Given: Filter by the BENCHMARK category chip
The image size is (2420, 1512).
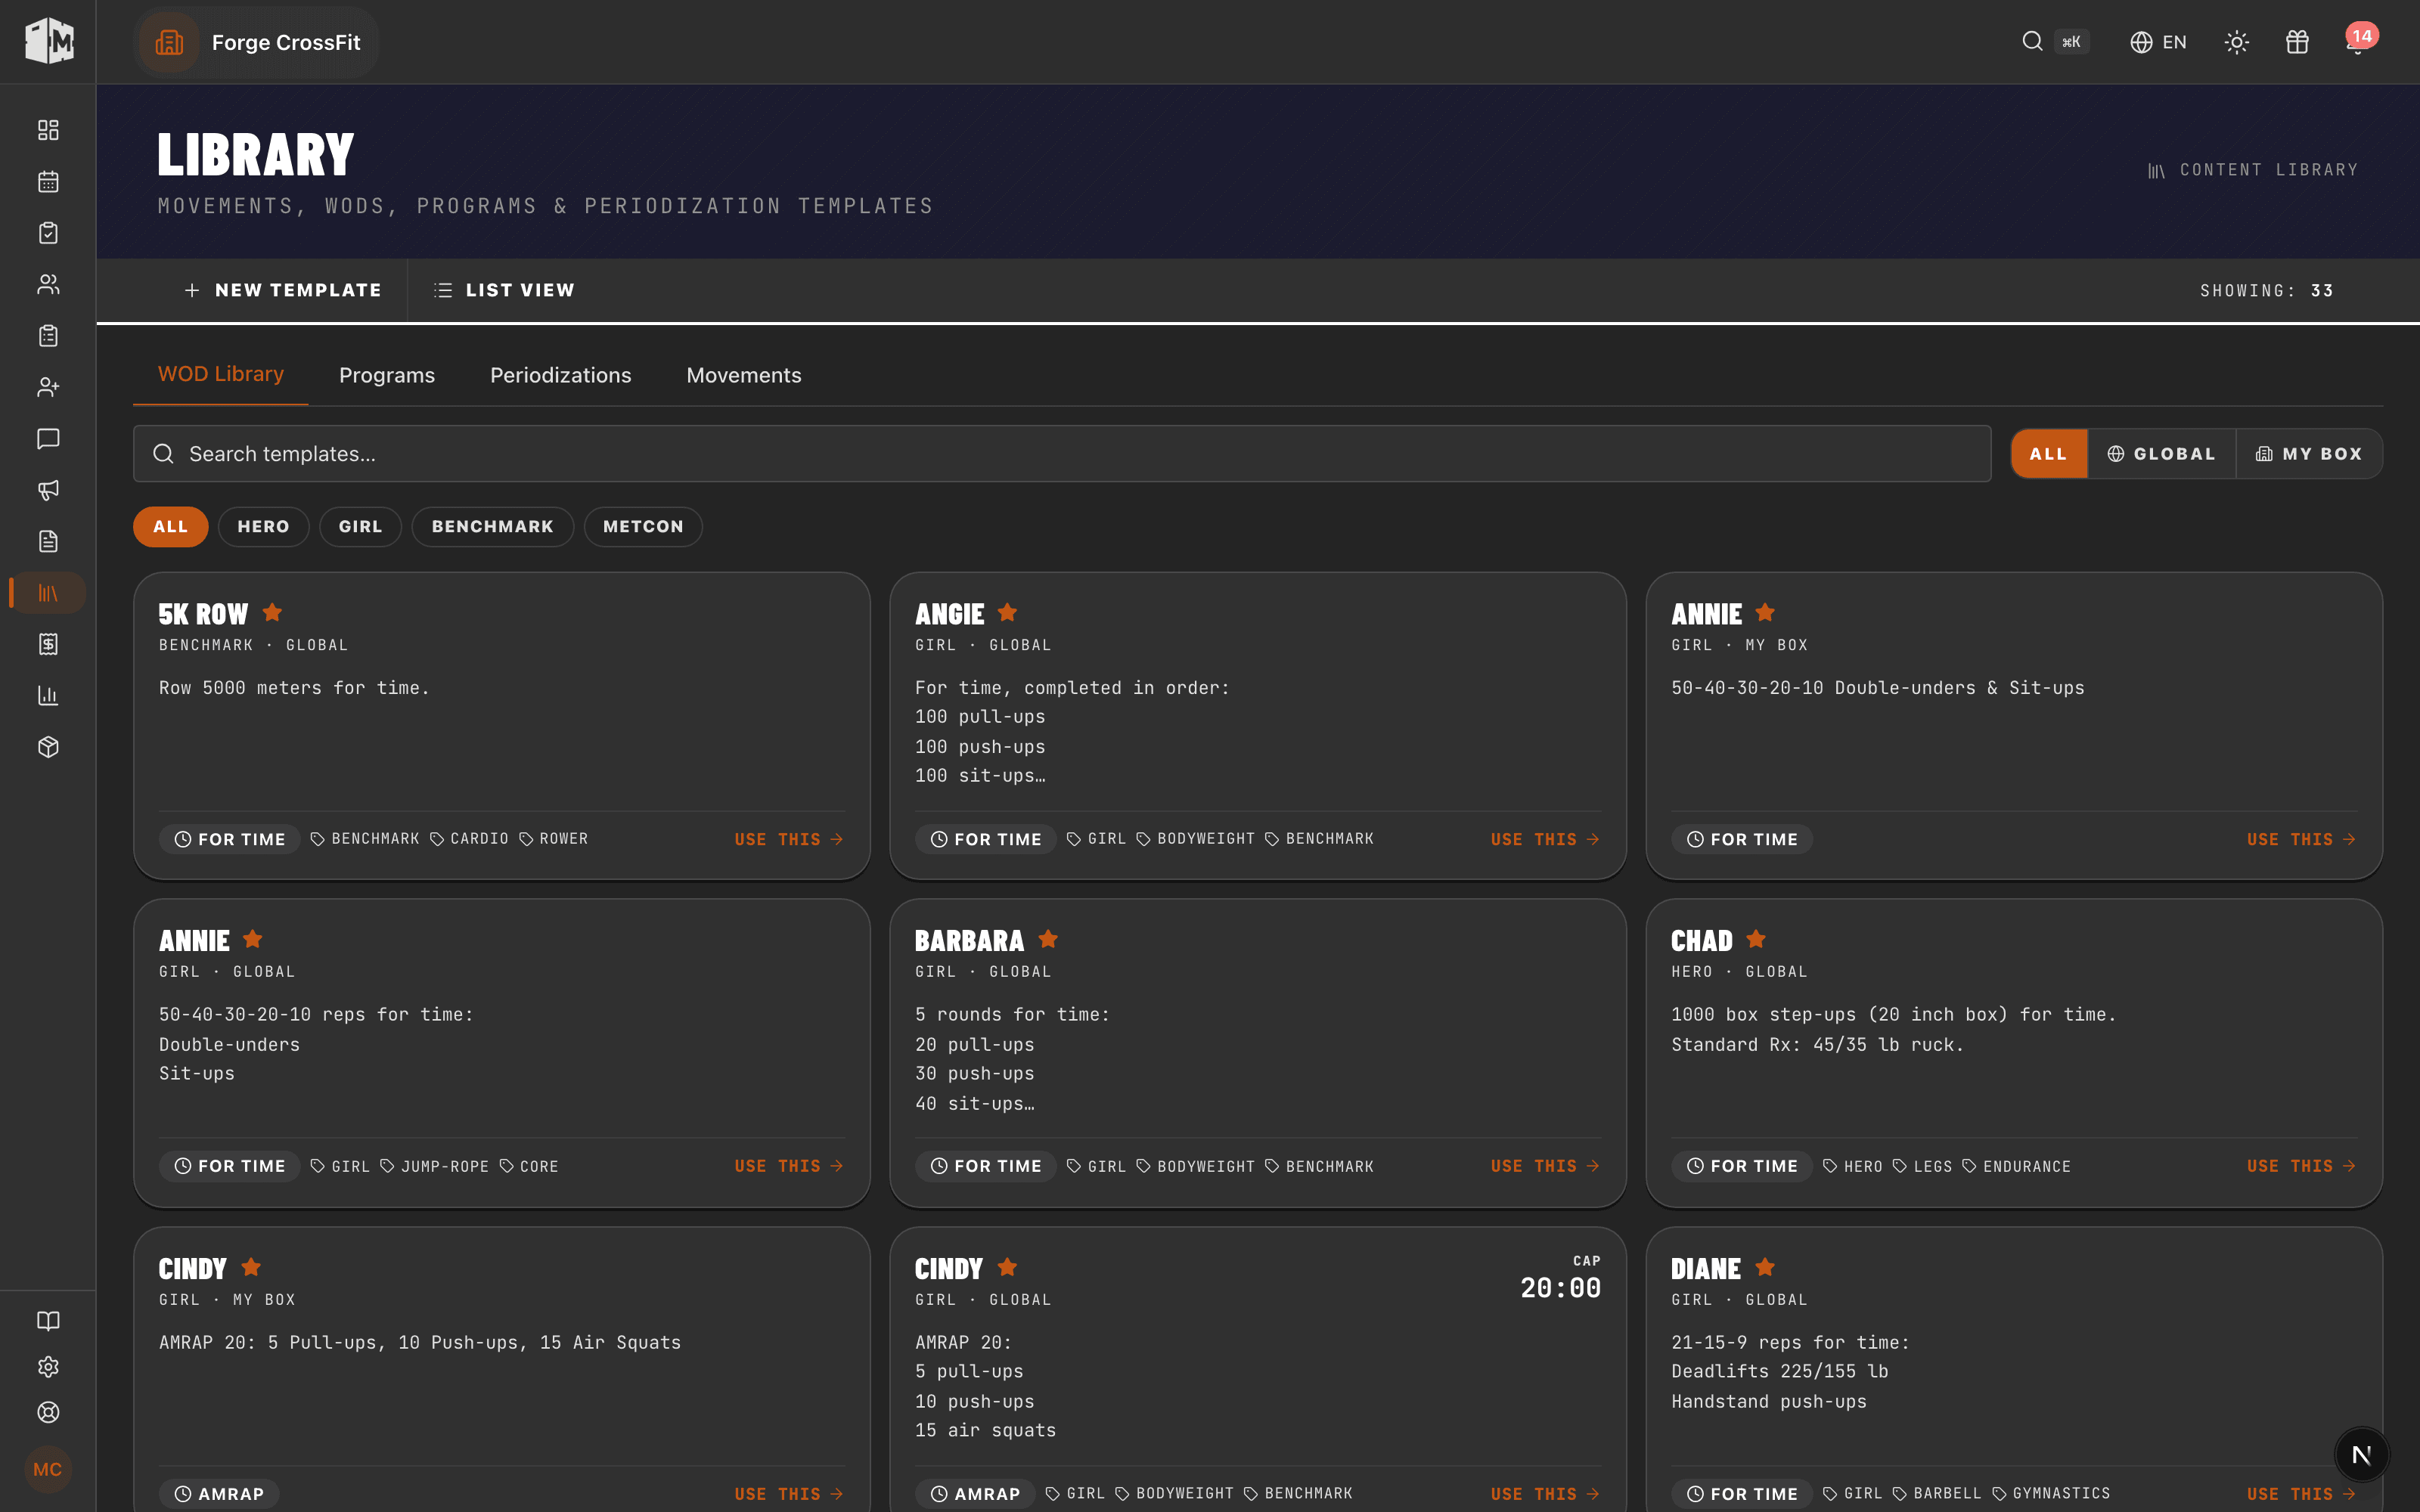Looking at the screenshot, I should click(x=493, y=526).
